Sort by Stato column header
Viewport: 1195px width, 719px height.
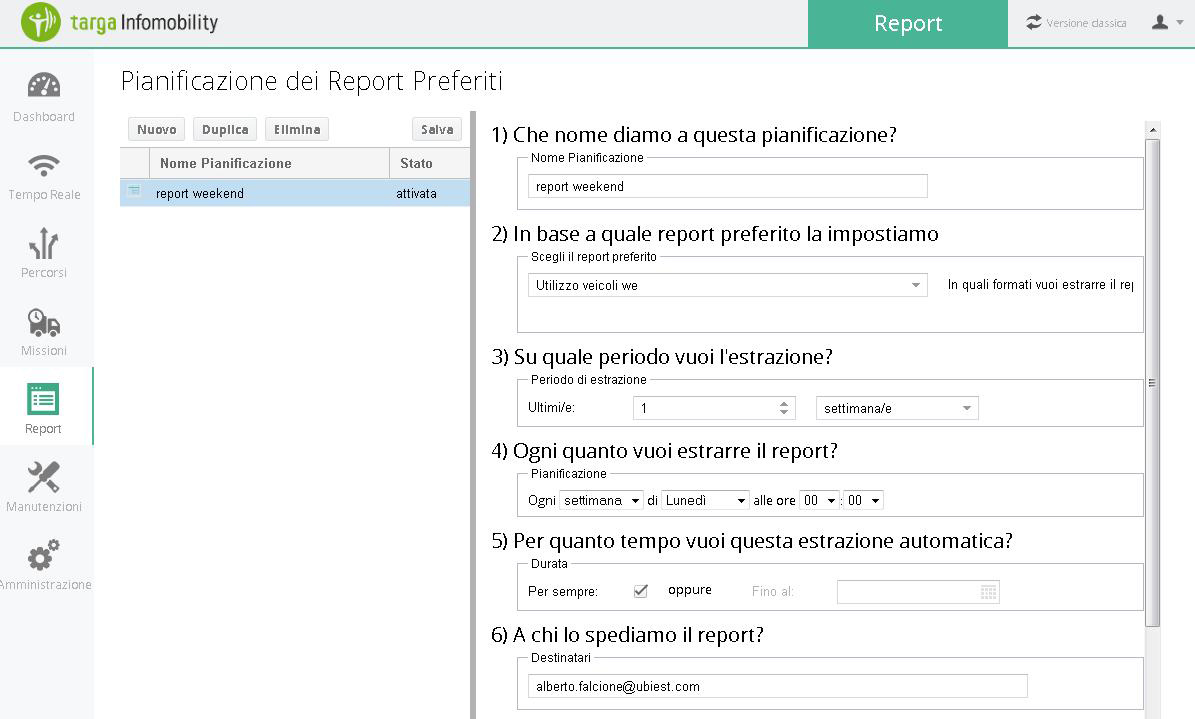click(429, 163)
